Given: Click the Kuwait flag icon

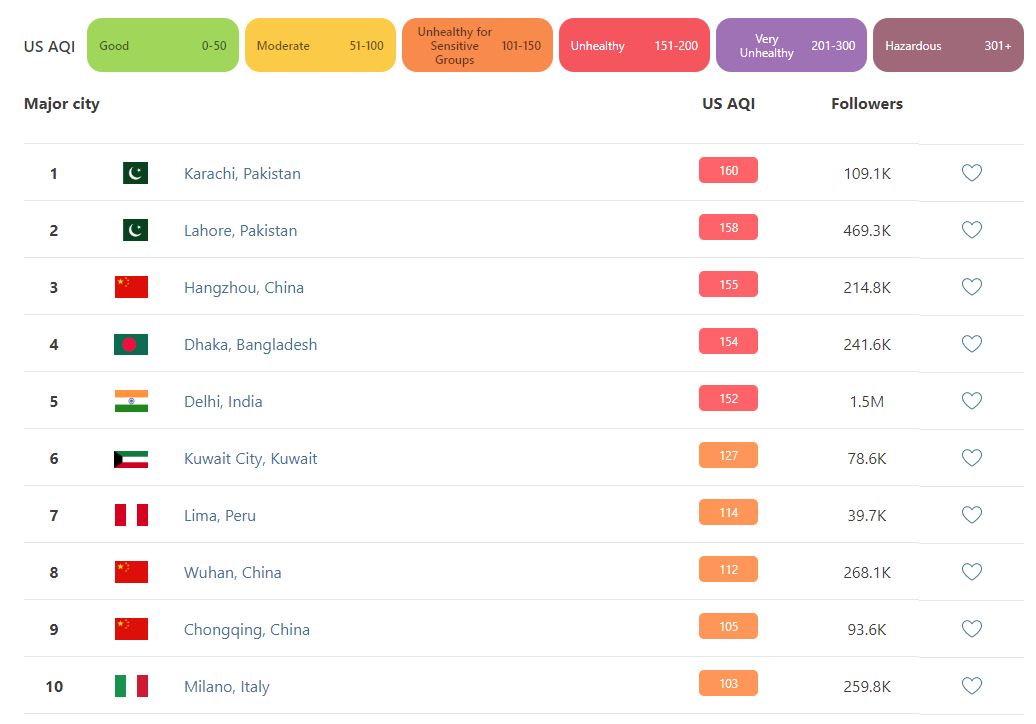Looking at the screenshot, I should tap(131, 459).
